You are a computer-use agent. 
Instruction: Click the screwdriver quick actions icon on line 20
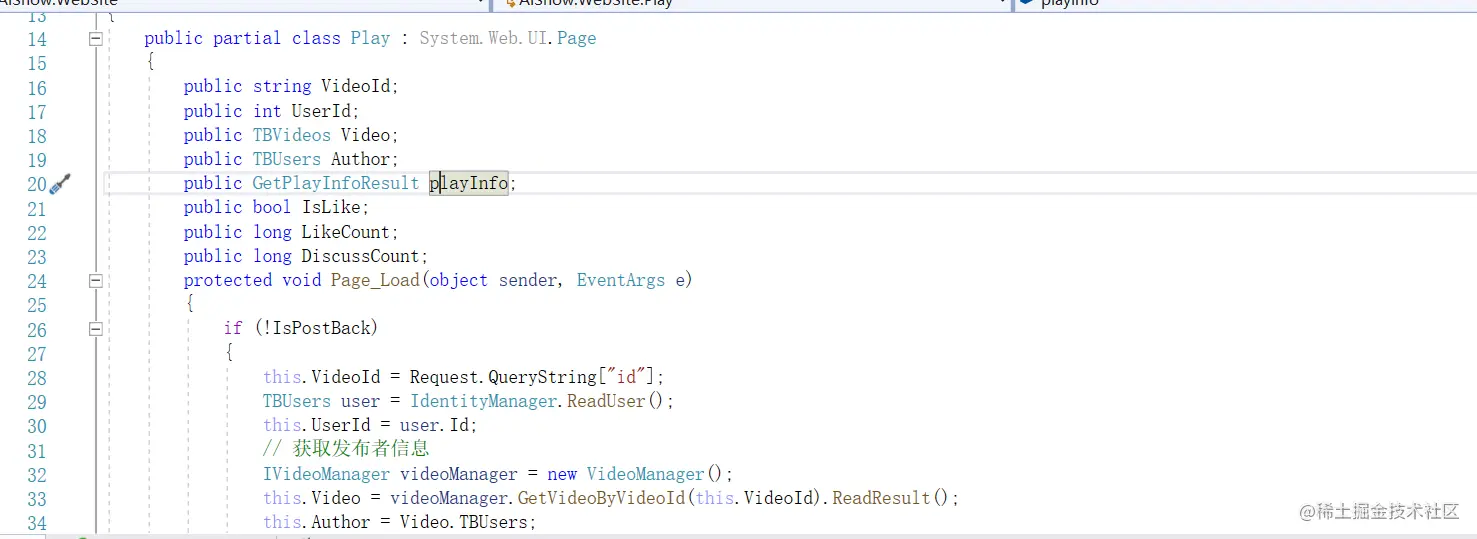[x=60, y=184]
